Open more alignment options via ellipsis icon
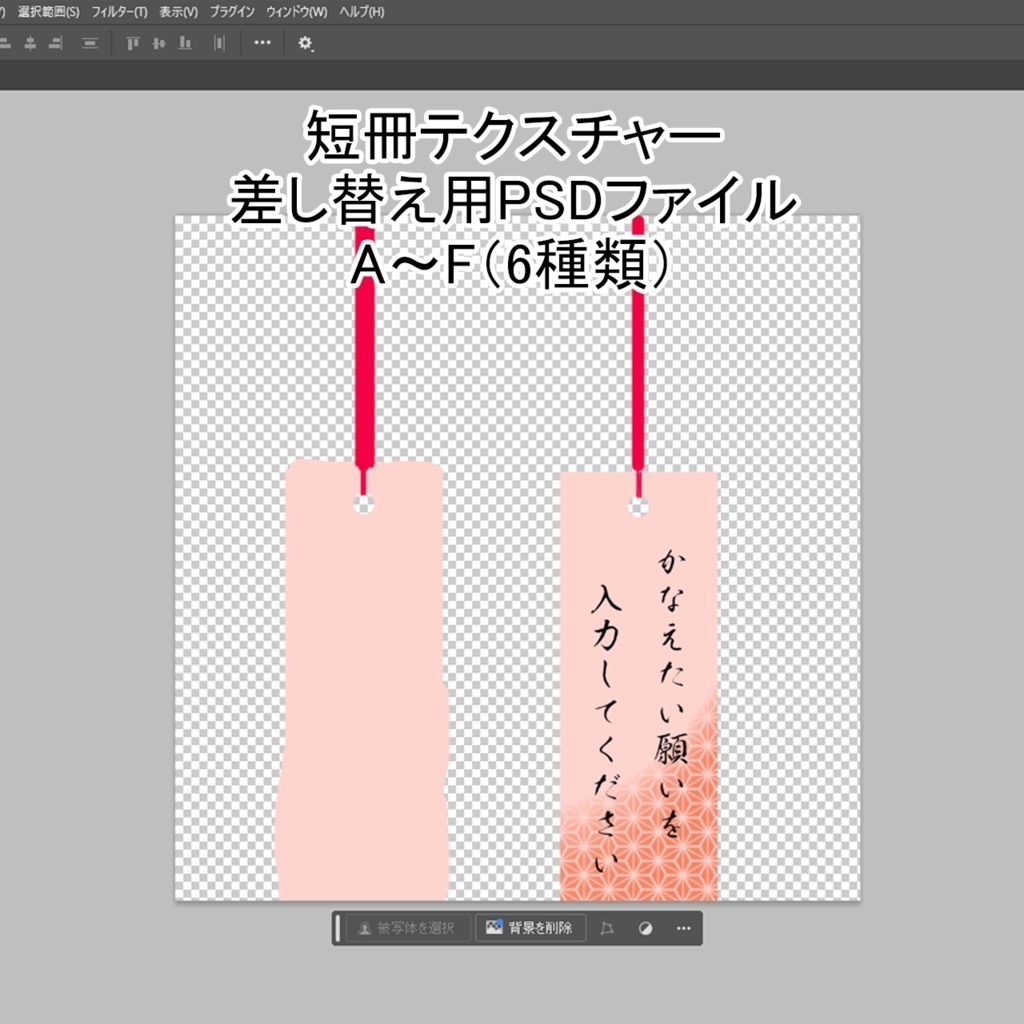Screen dimensions: 1024x1024 [x=262, y=44]
